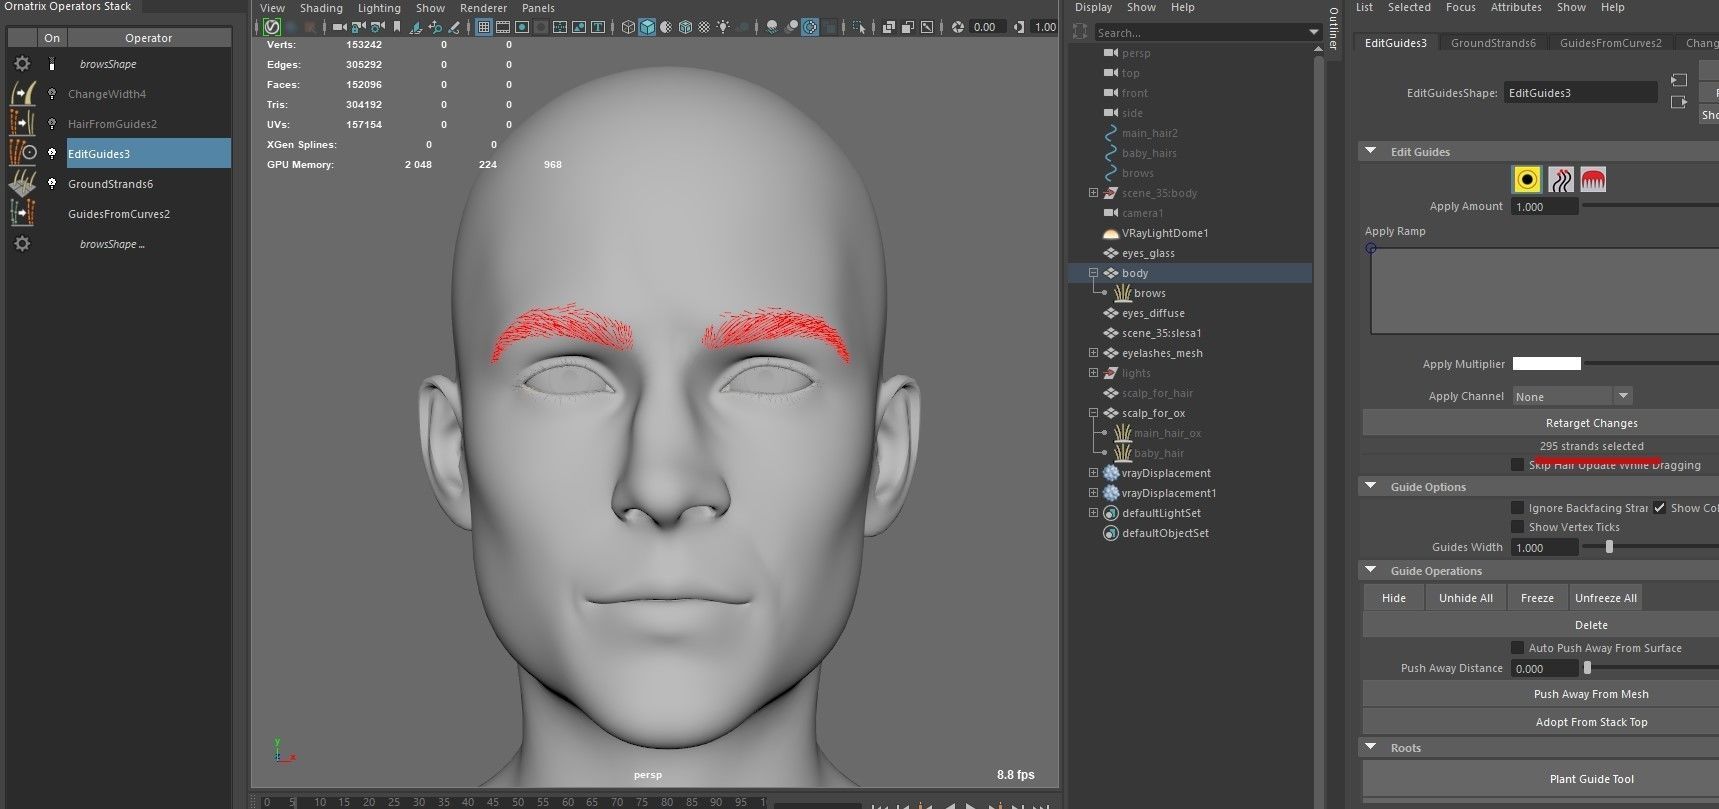Image resolution: width=1719 pixels, height=809 pixels.
Task: Enable smooth shade all cube icon
Action: [647, 27]
